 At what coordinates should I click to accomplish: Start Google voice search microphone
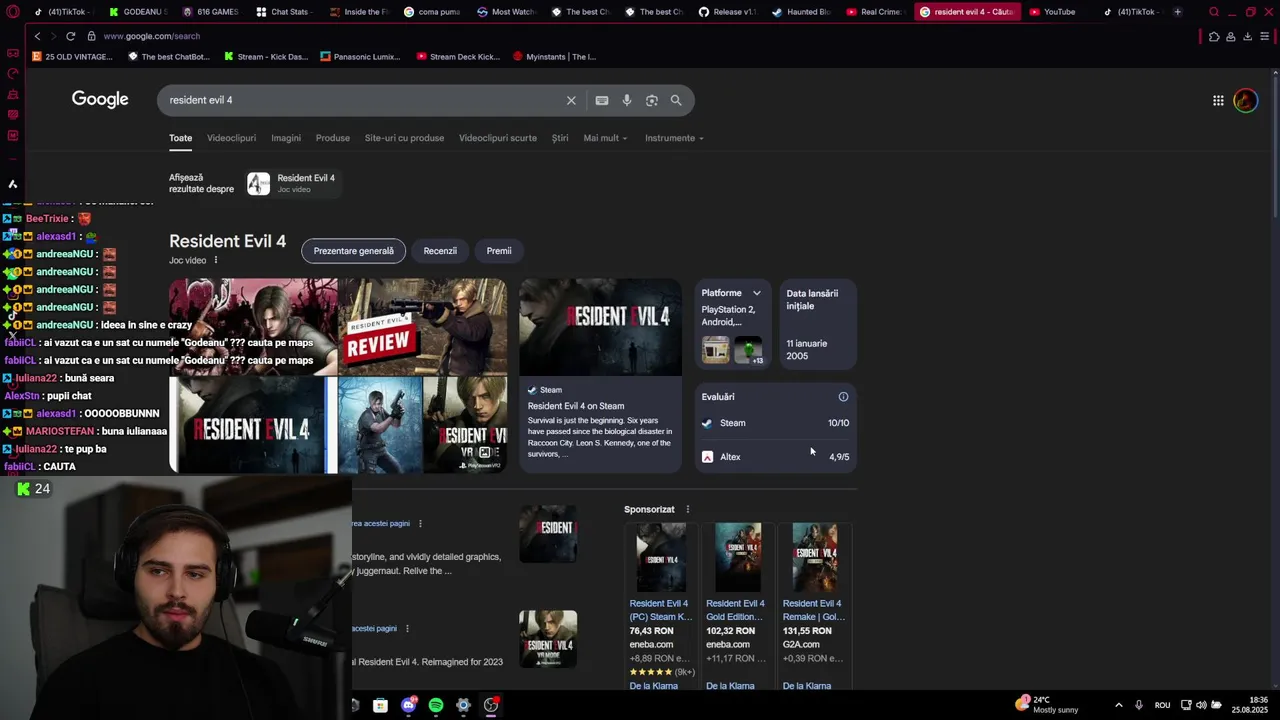(627, 100)
